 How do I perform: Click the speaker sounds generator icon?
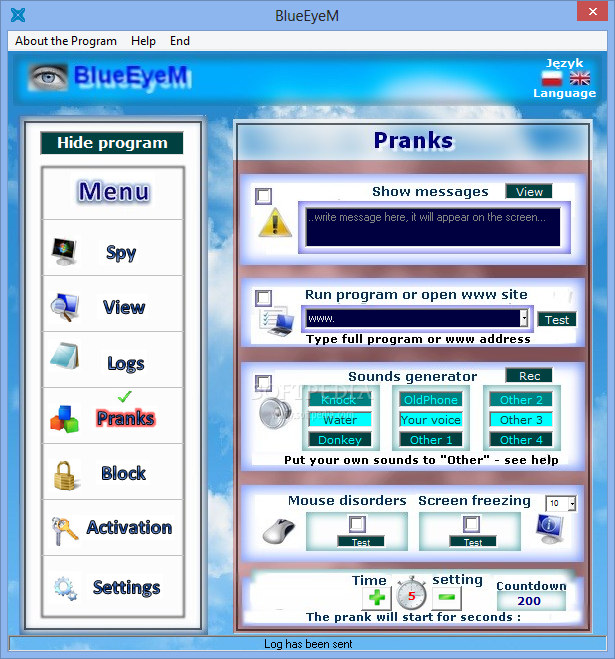coord(275,413)
